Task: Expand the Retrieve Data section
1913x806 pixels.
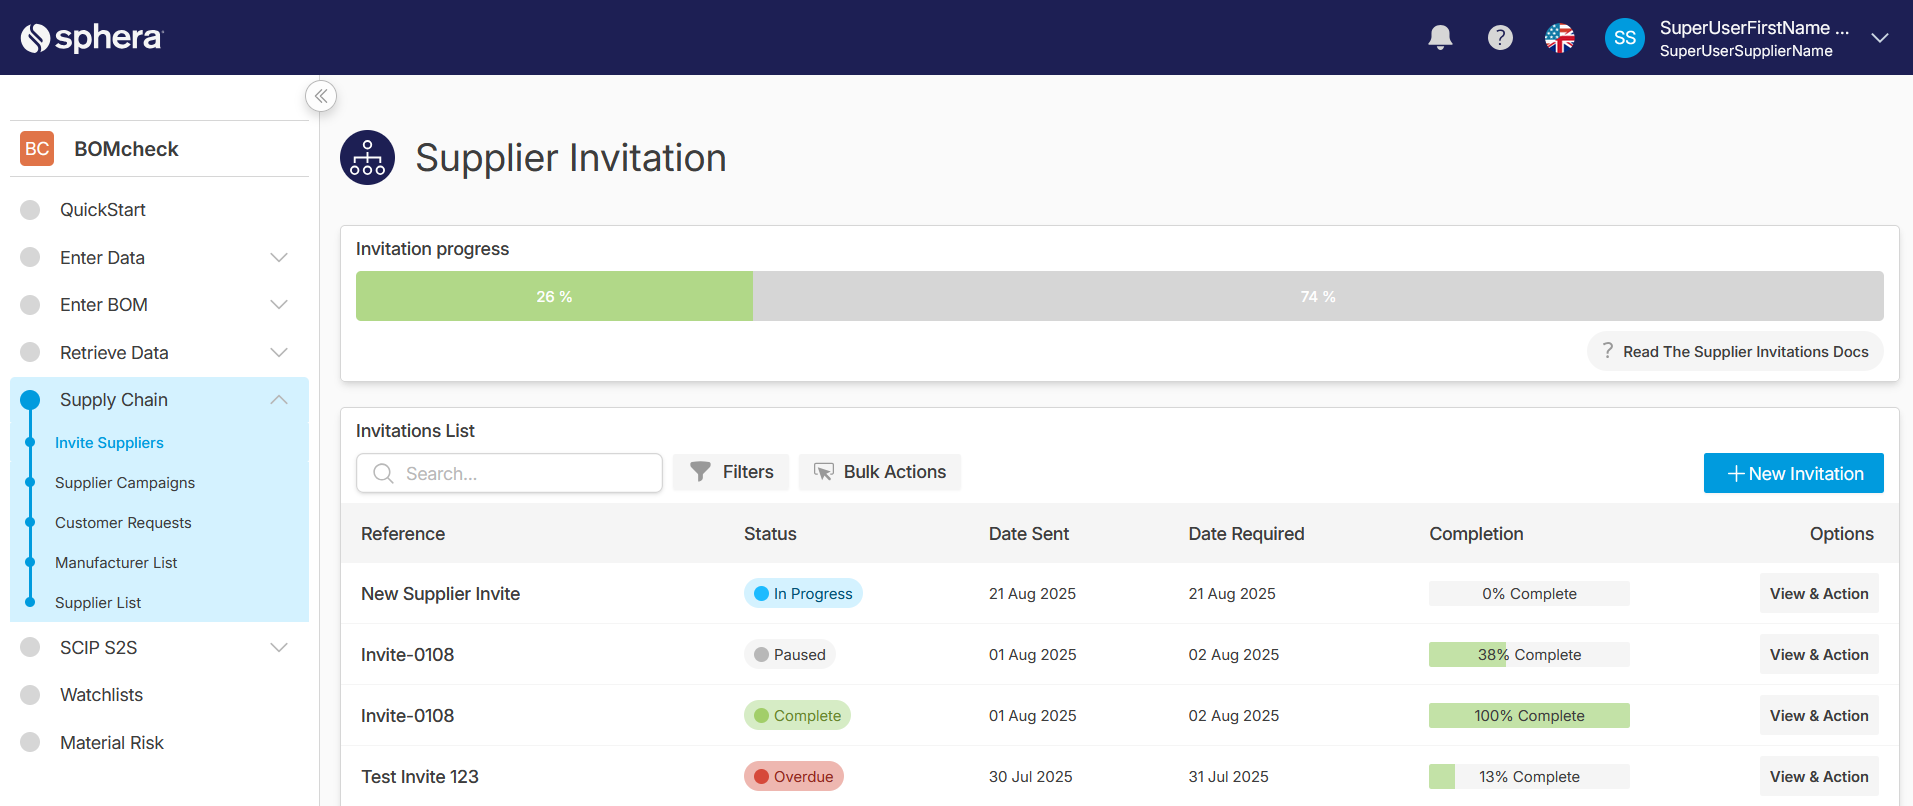Action: point(279,353)
